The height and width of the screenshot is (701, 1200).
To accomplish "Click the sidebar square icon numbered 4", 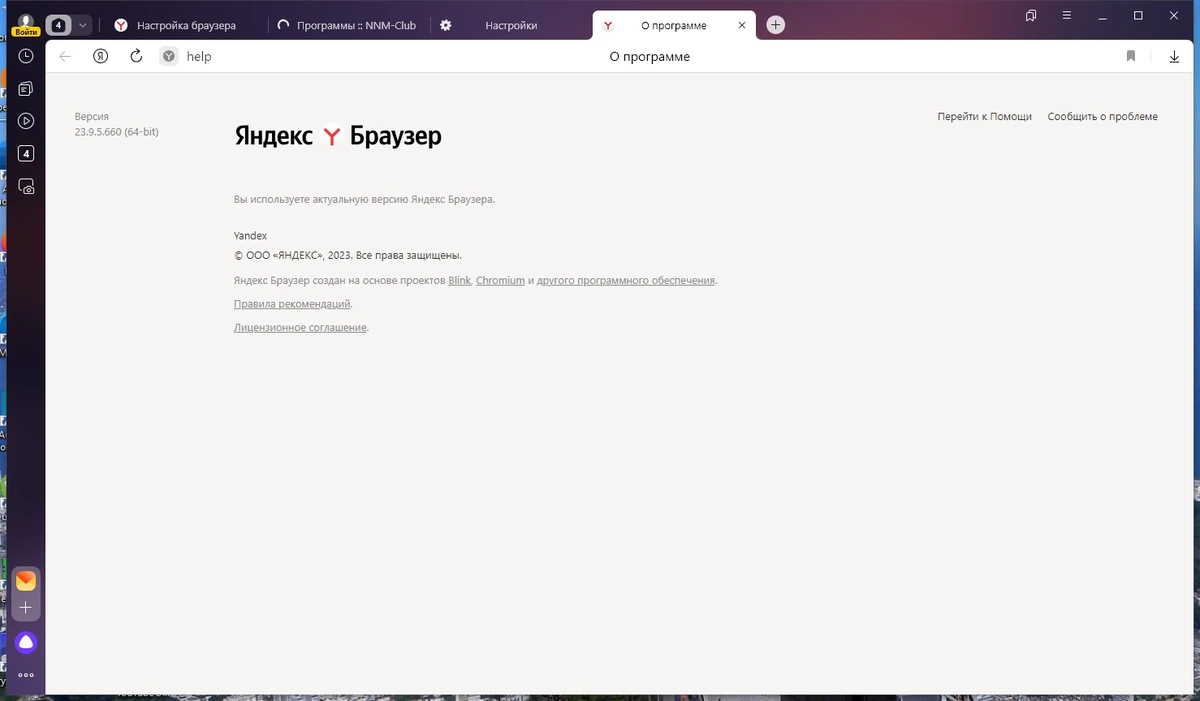I will click(26, 154).
